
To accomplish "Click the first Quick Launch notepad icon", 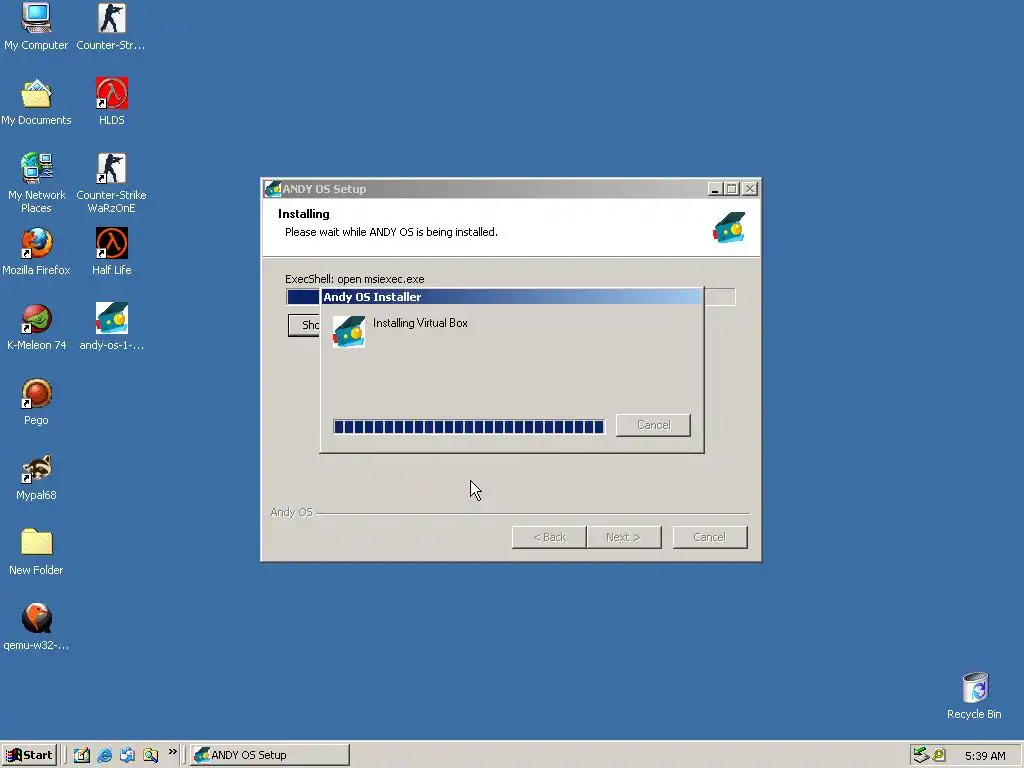I will [82, 755].
